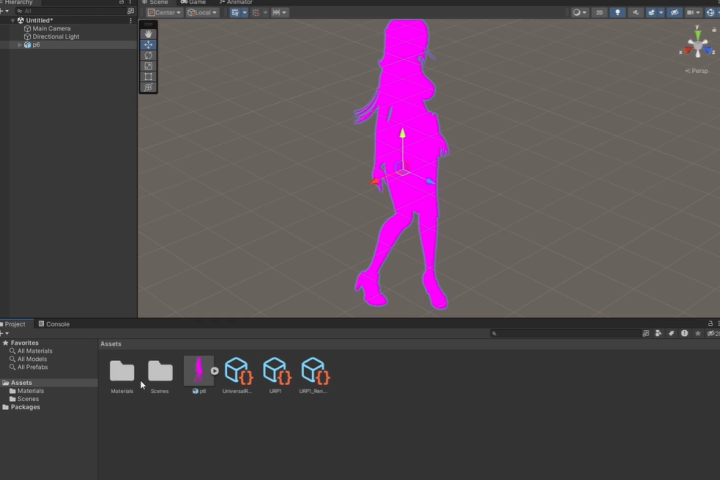Screen dimensions: 720x480
Task: Select Directional Light in Hierarchy
Action: pos(56,37)
